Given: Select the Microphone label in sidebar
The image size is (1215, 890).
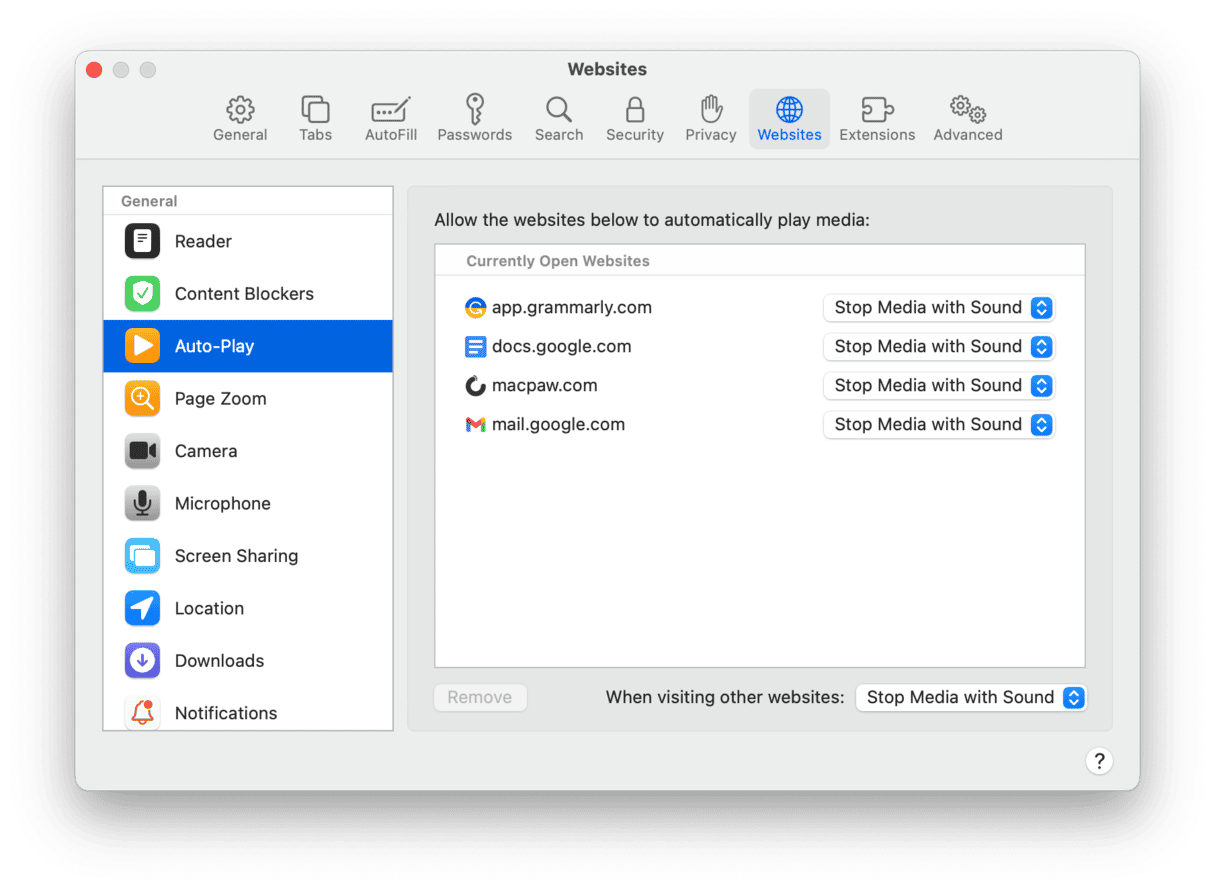Looking at the screenshot, I should 223,503.
